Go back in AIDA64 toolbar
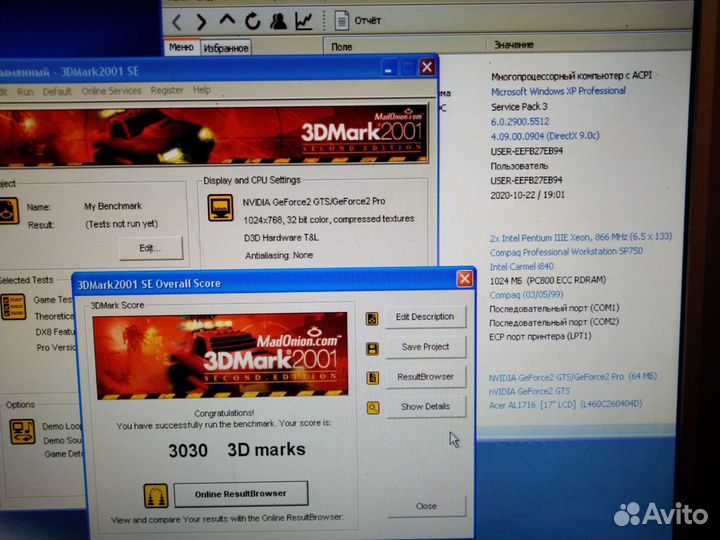This screenshot has width=720, height=540. click(177, 22)
